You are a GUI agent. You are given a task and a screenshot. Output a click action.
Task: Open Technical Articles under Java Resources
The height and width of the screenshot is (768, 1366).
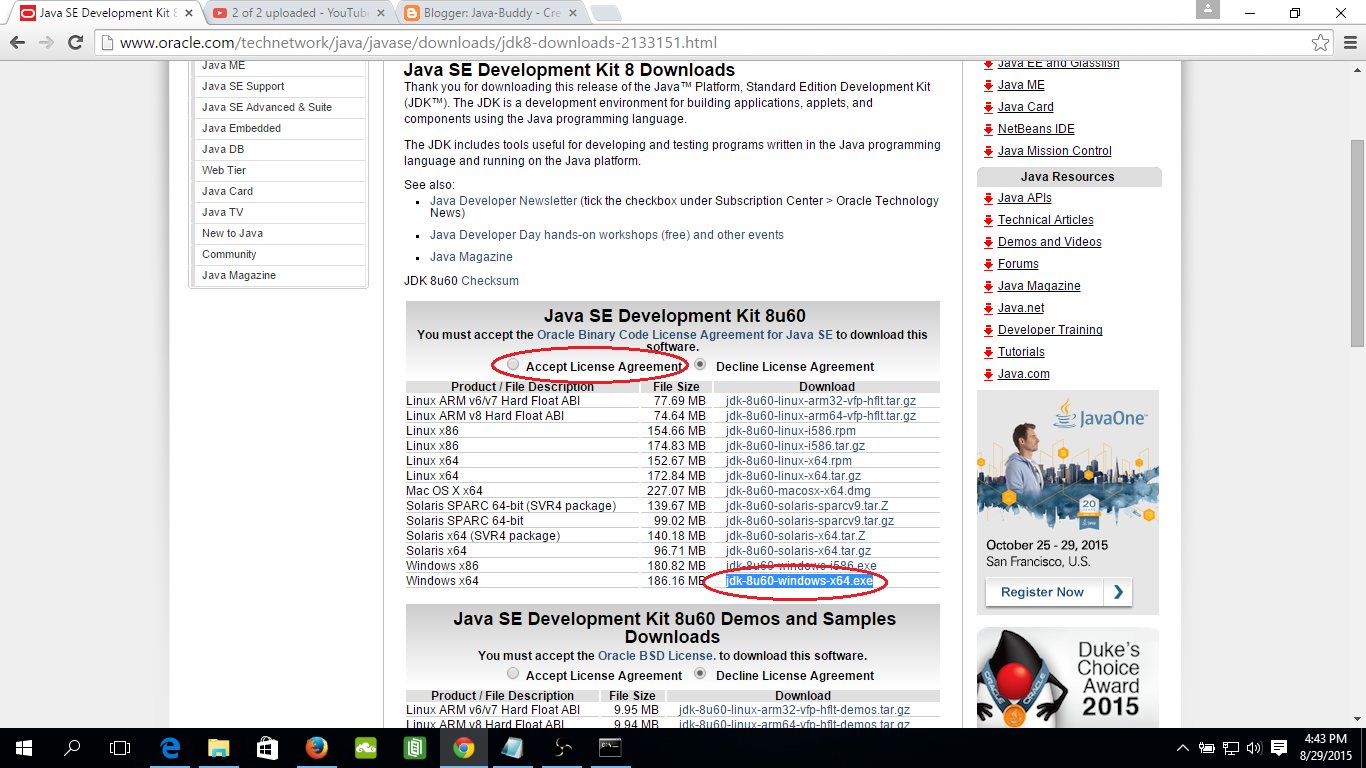pos(1046,220)
